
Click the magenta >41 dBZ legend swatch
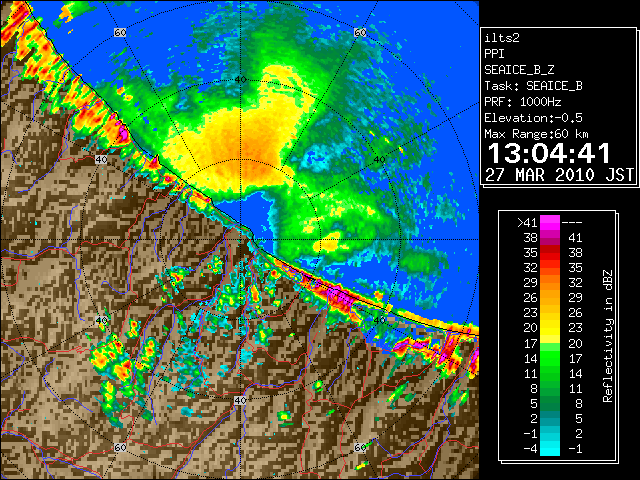[550, 222]
